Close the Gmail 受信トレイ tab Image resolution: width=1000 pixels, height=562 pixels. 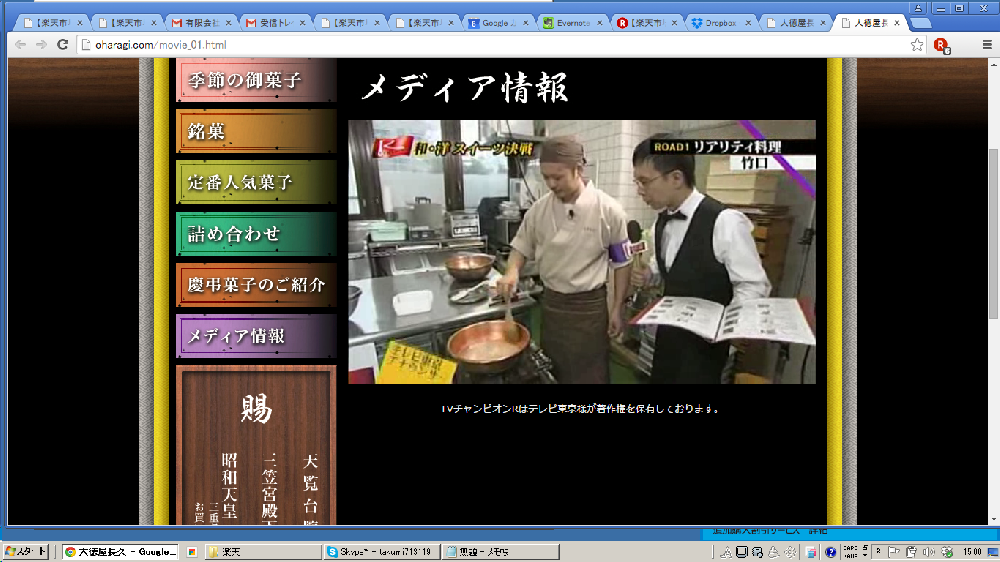(302, 23)
